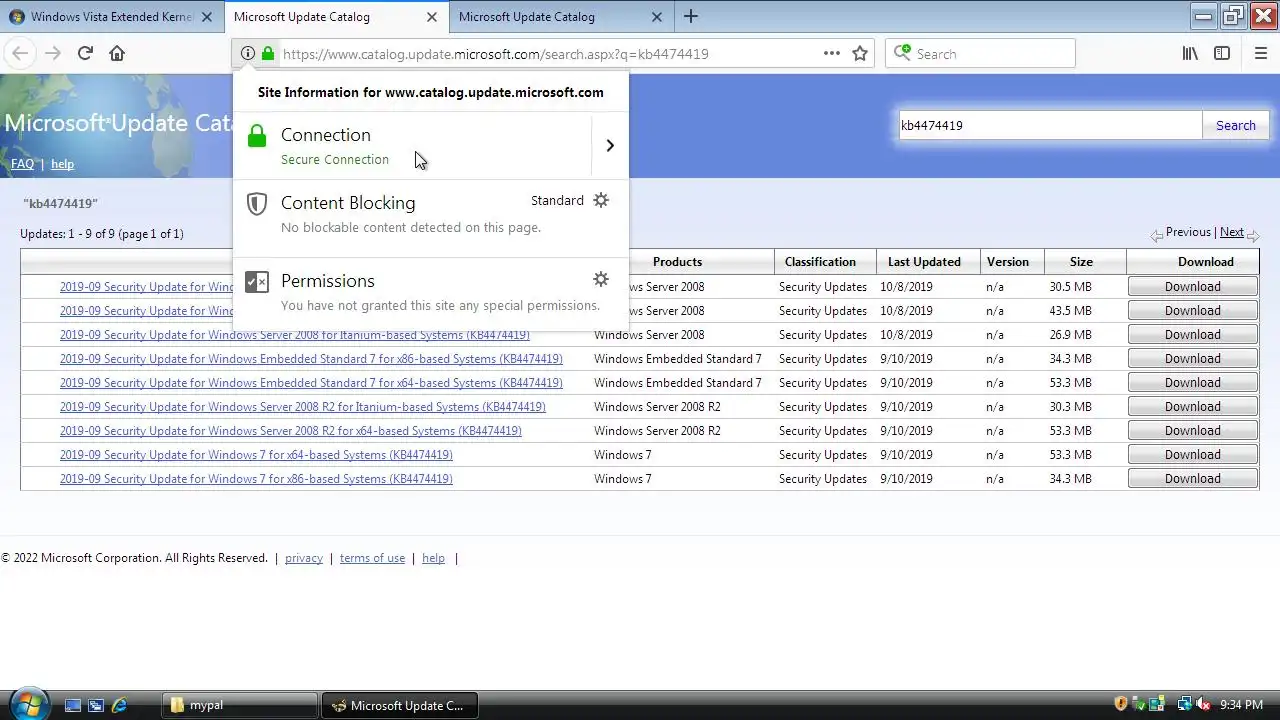
Task: Click the browser Search field
Action: (980, 54)
